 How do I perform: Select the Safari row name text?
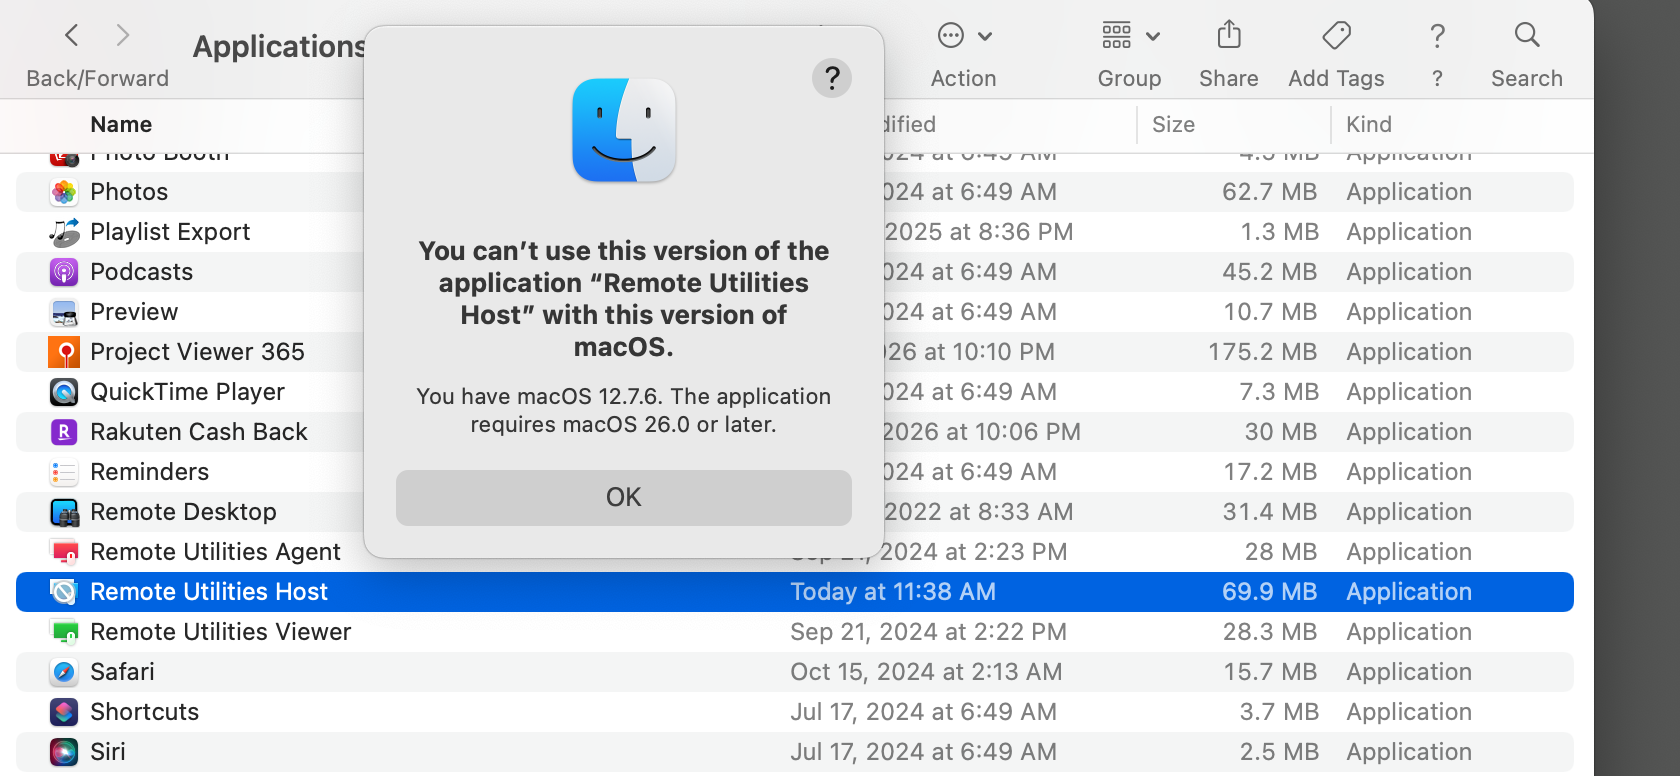click(122, 672)
